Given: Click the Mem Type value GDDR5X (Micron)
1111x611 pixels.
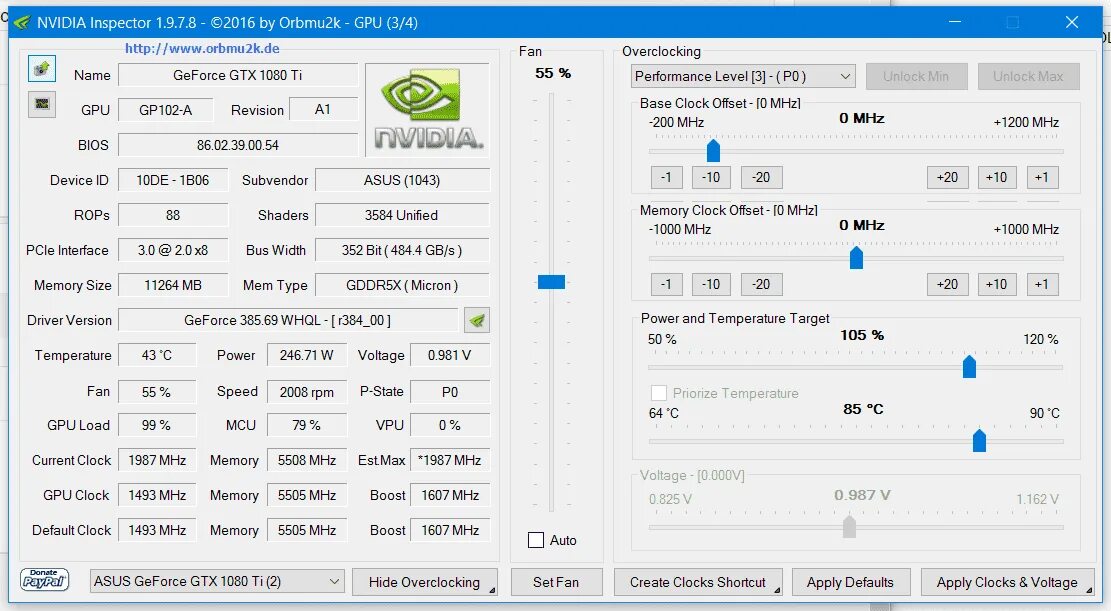Looking at the screenshot, I should click(402, 286).
